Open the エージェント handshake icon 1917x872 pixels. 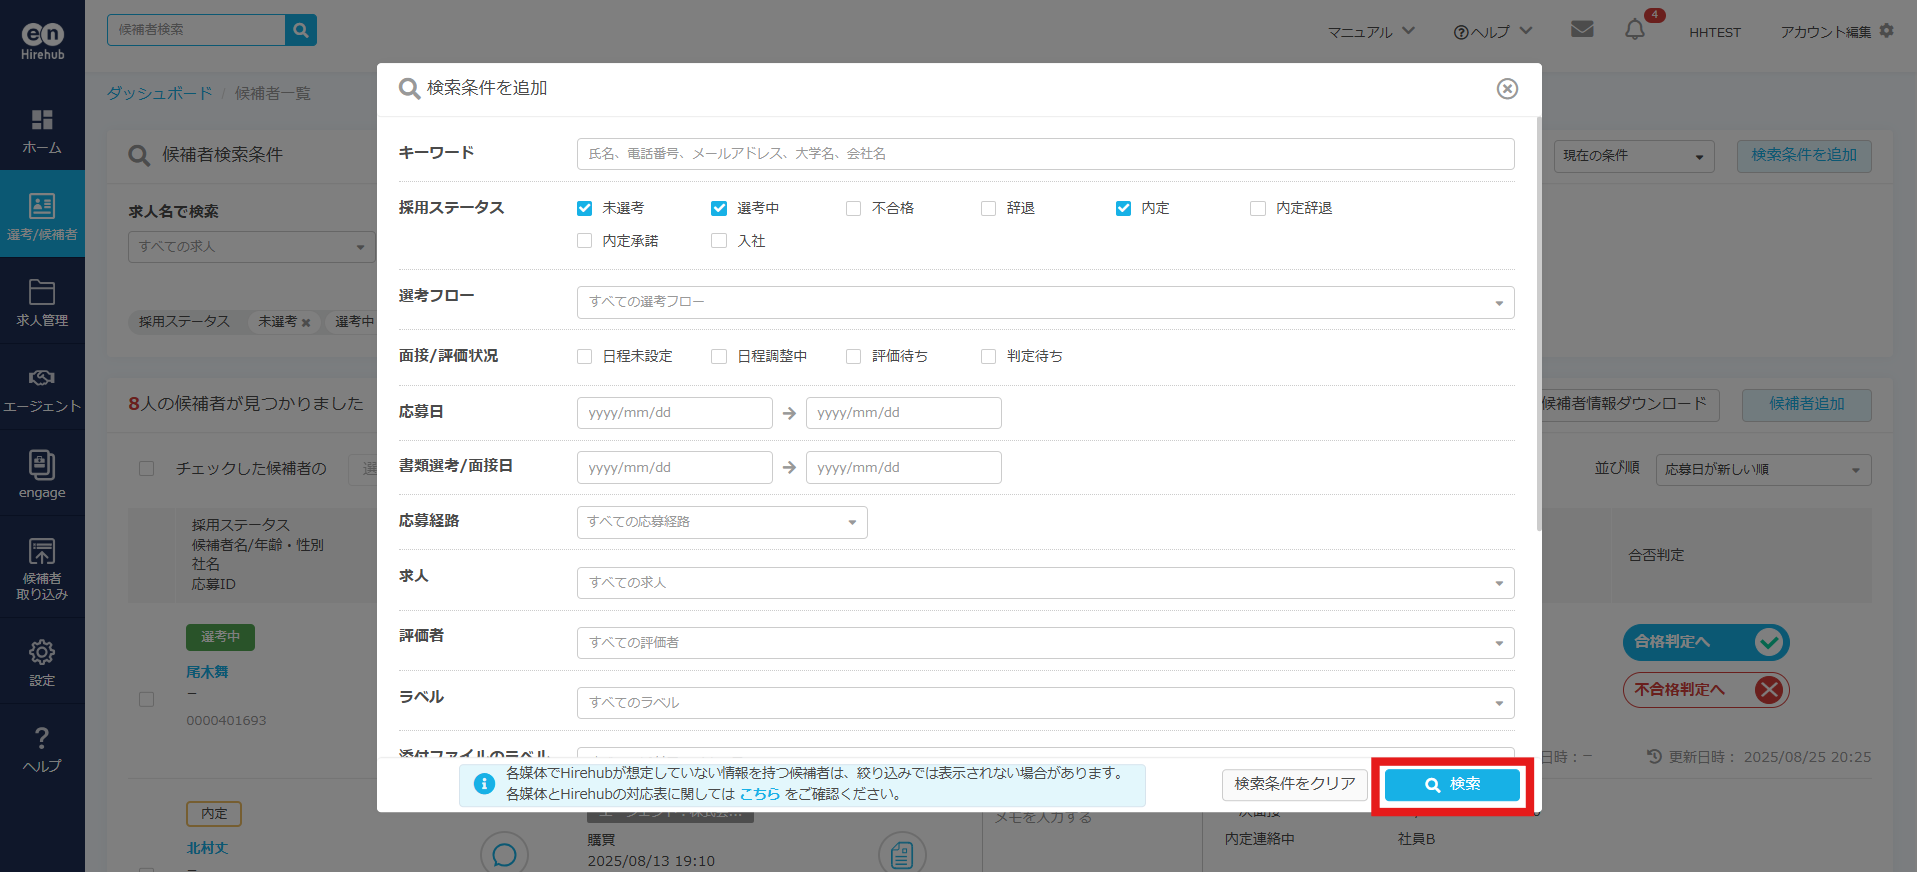tap(42, 378)
